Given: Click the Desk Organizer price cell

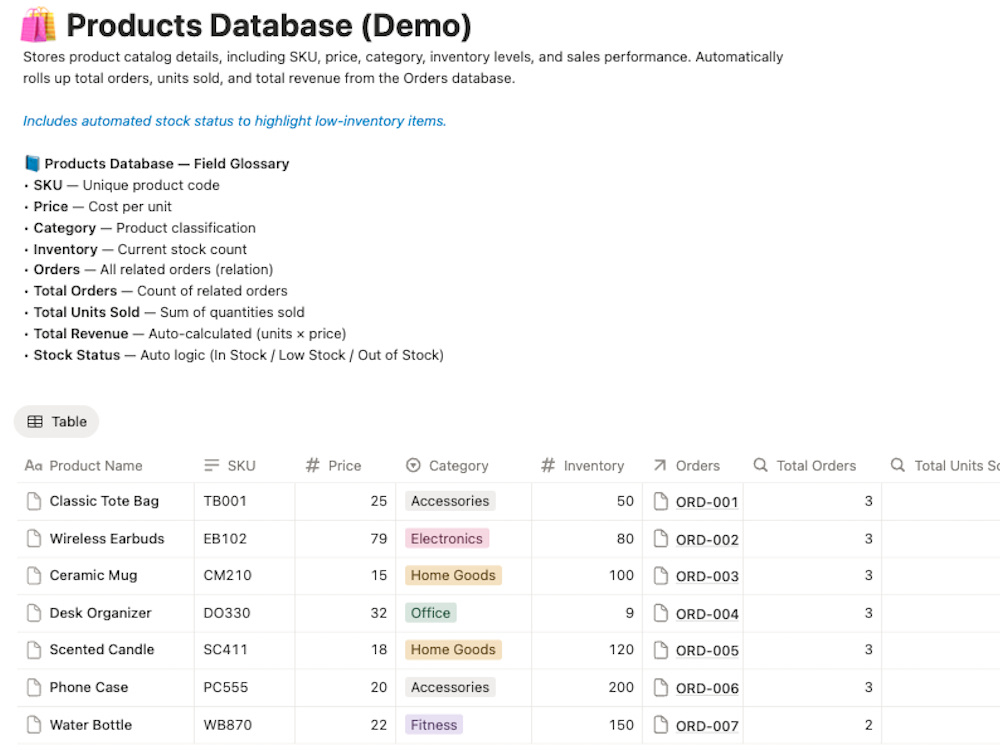Looking at the screenshot, I should (345, 613).
